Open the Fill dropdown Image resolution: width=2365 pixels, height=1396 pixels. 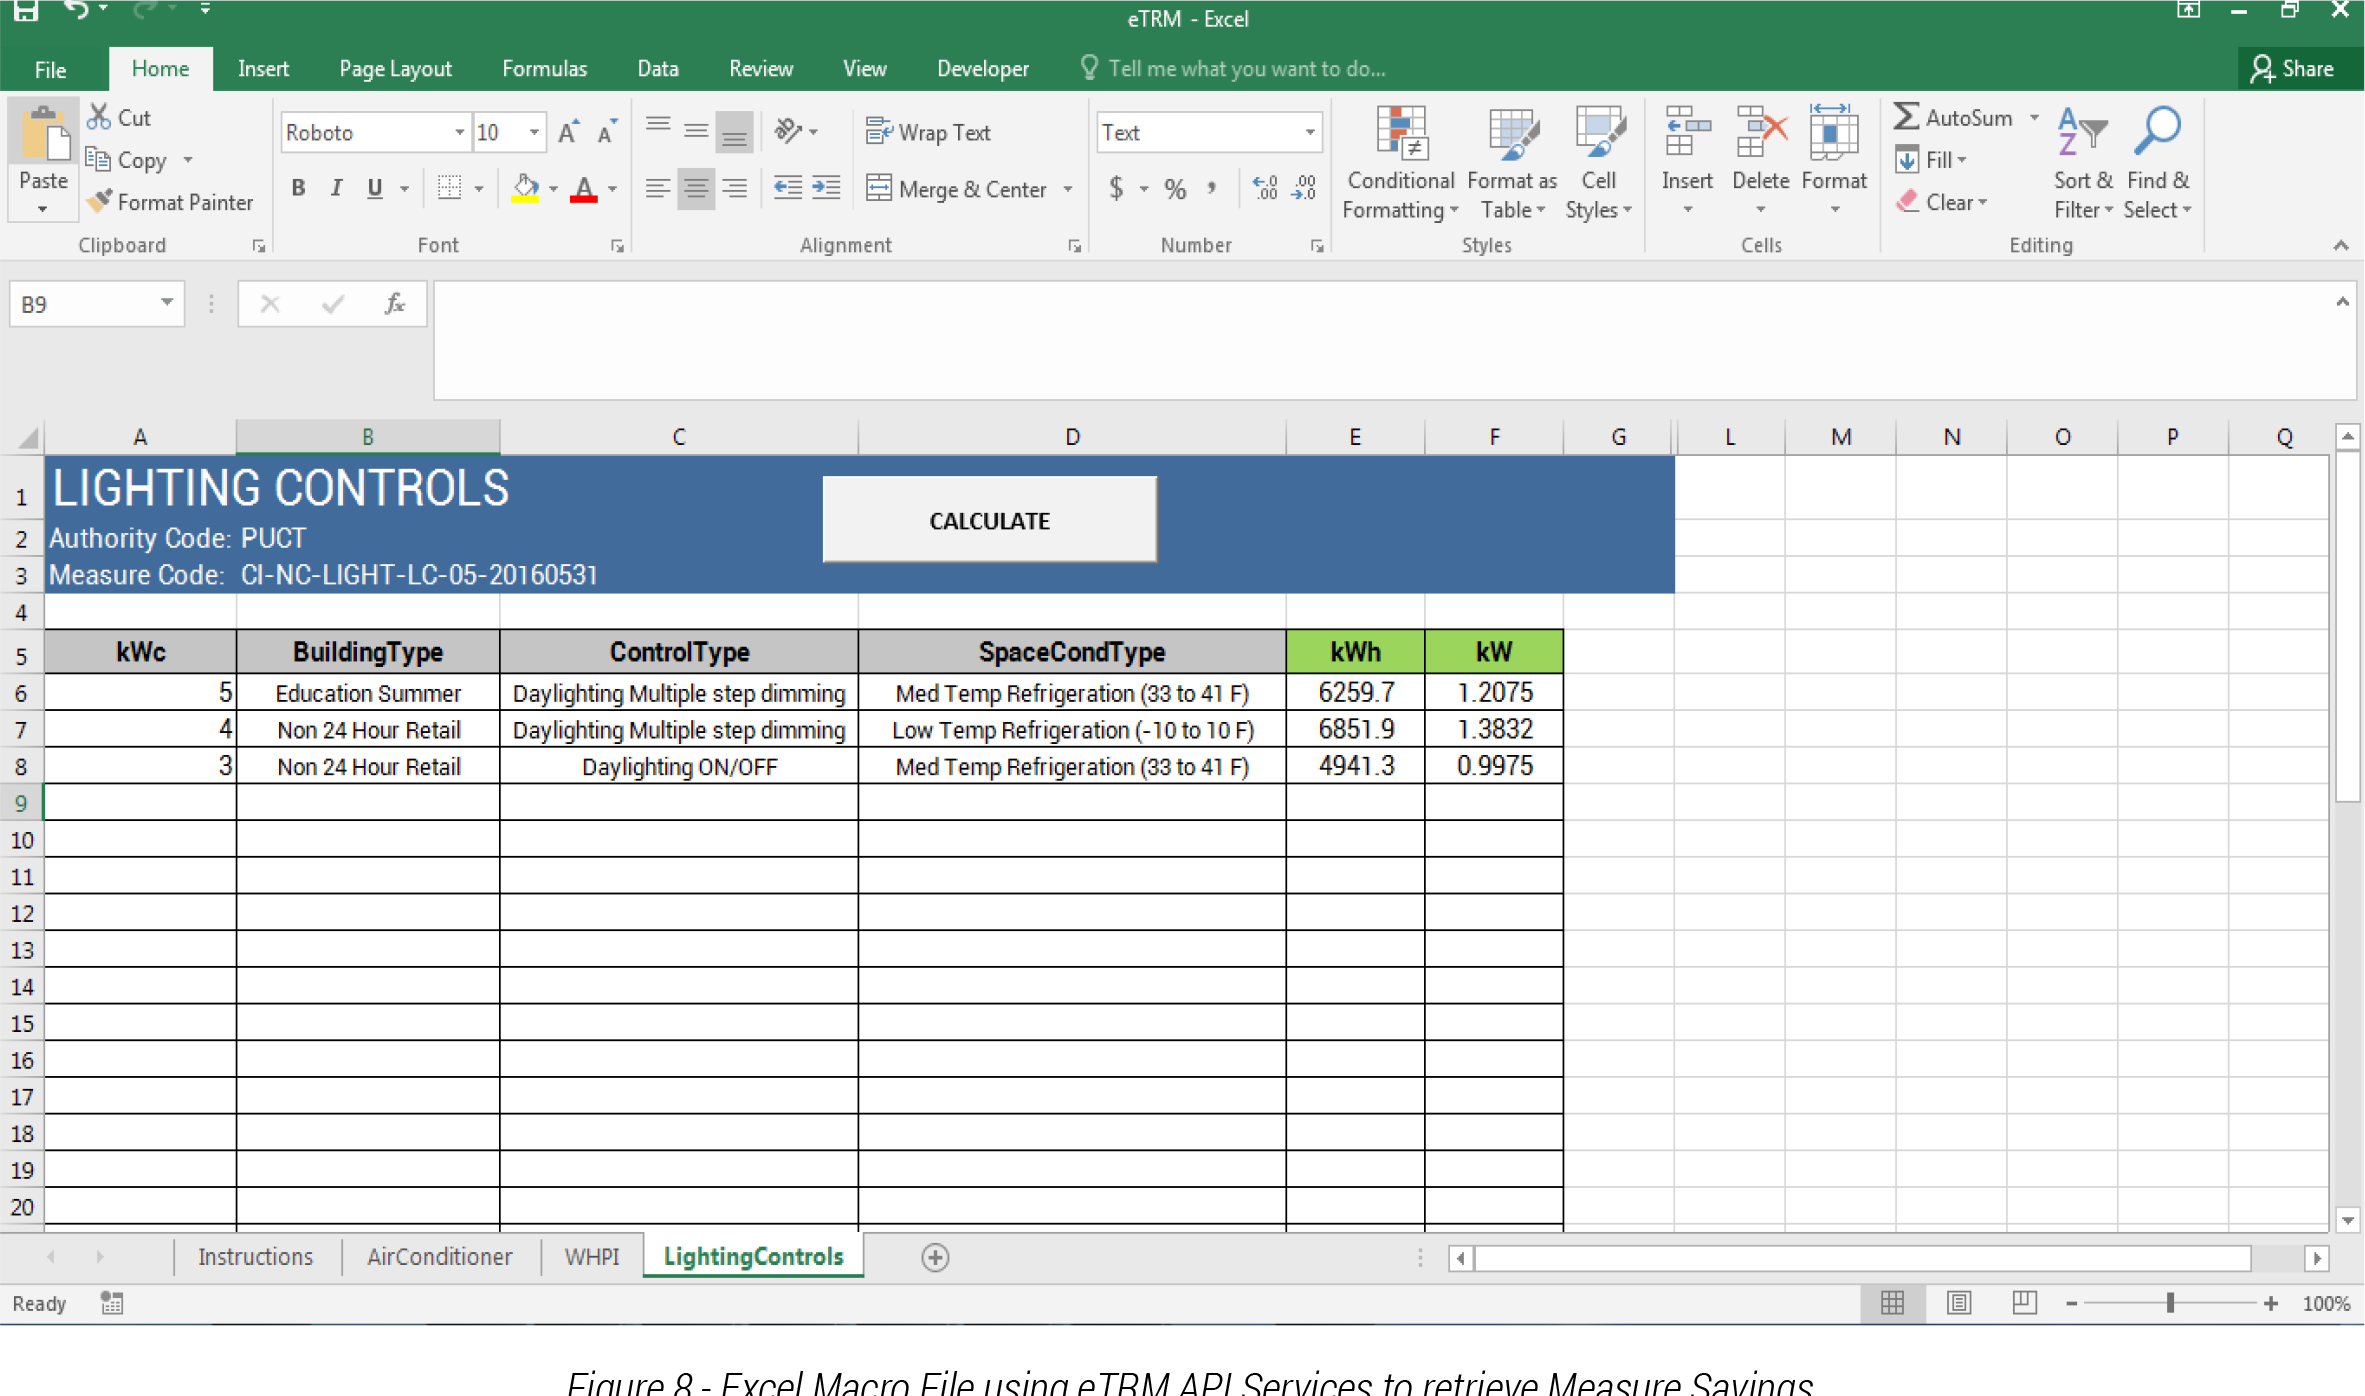(x=1931, y=159)
